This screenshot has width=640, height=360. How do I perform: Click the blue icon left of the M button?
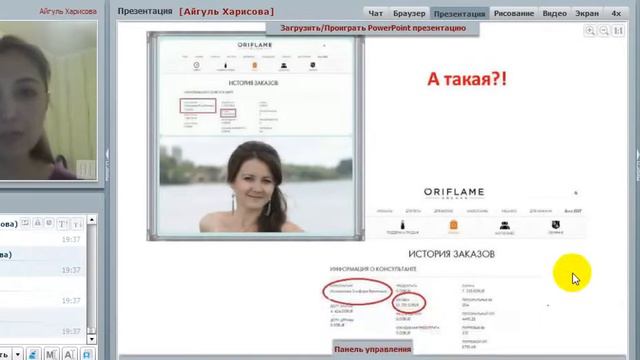(33, 354)
